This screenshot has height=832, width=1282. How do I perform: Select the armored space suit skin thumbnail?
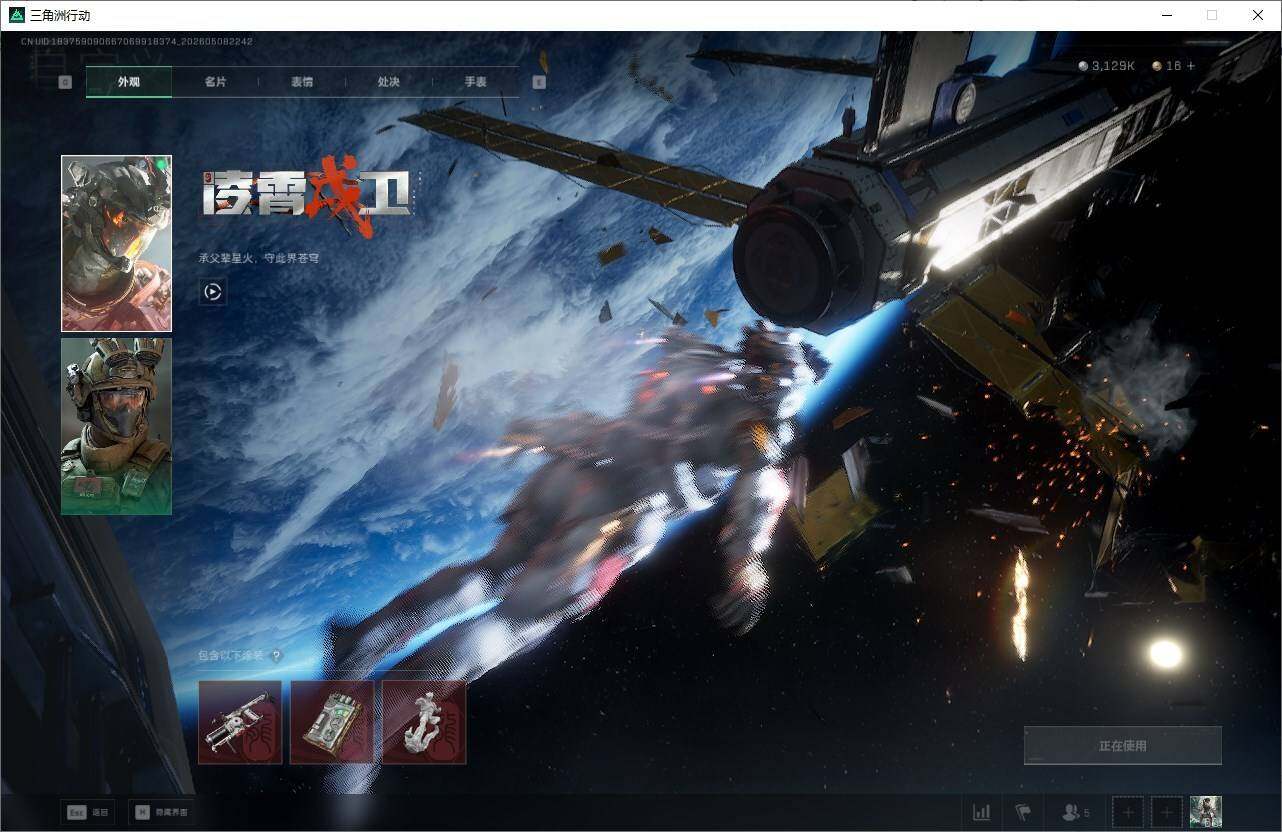[116, 243]
